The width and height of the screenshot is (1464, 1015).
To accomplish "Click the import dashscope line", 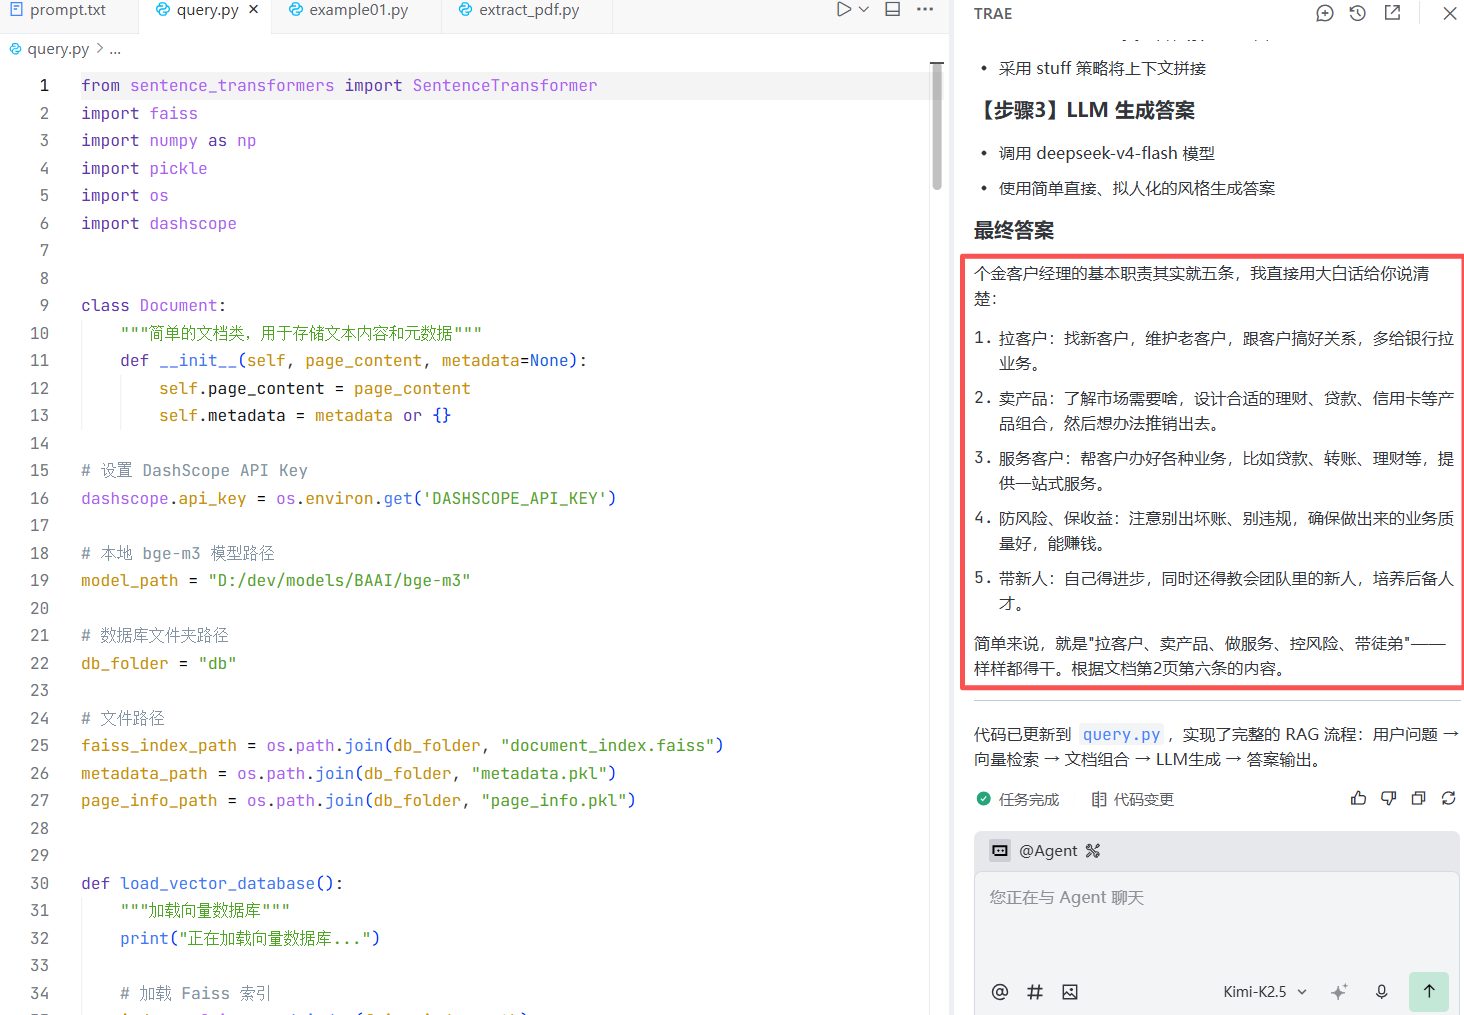I will point(159,223).
